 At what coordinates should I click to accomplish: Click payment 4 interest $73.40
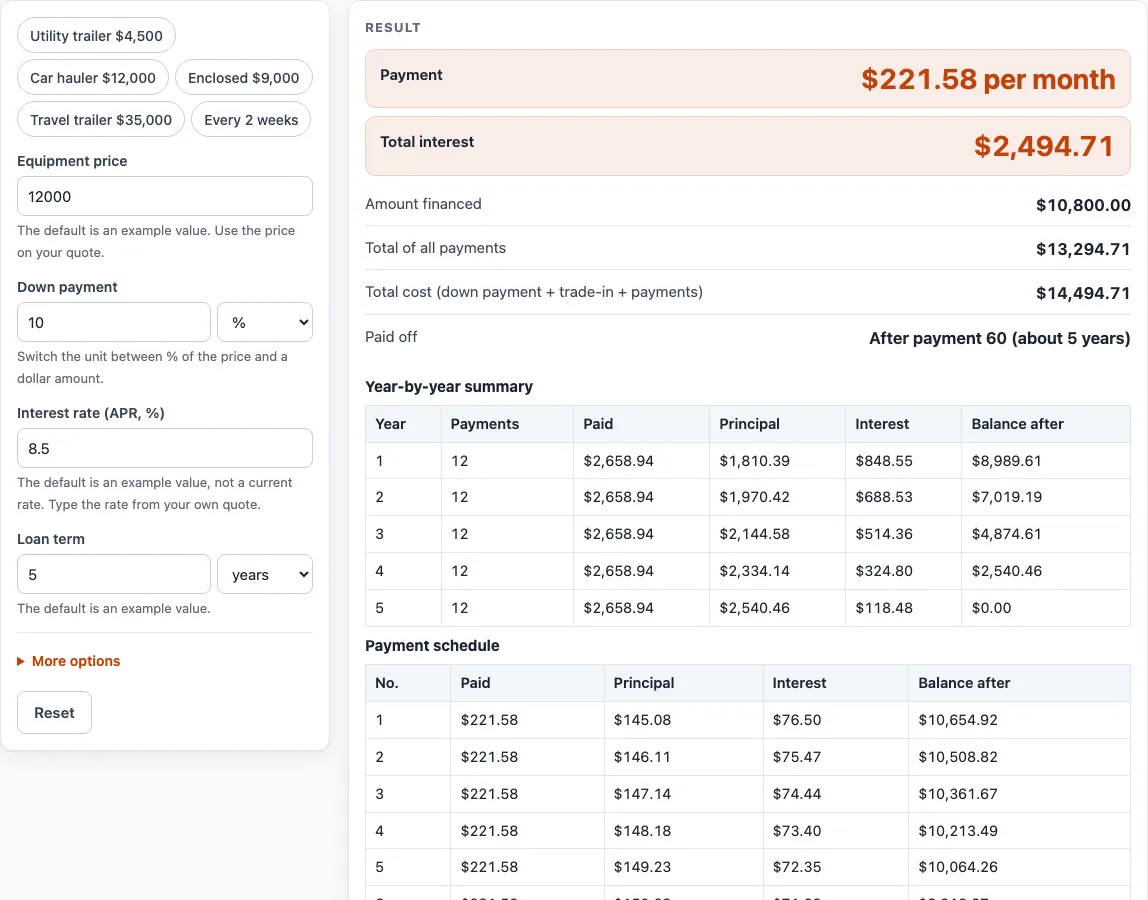point(797,830)
